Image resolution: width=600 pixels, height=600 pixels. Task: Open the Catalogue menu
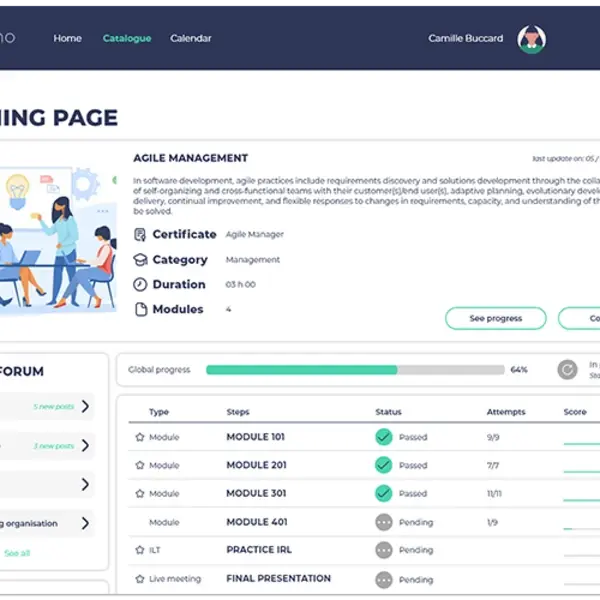pyautogui.click(x=127, y=38)
